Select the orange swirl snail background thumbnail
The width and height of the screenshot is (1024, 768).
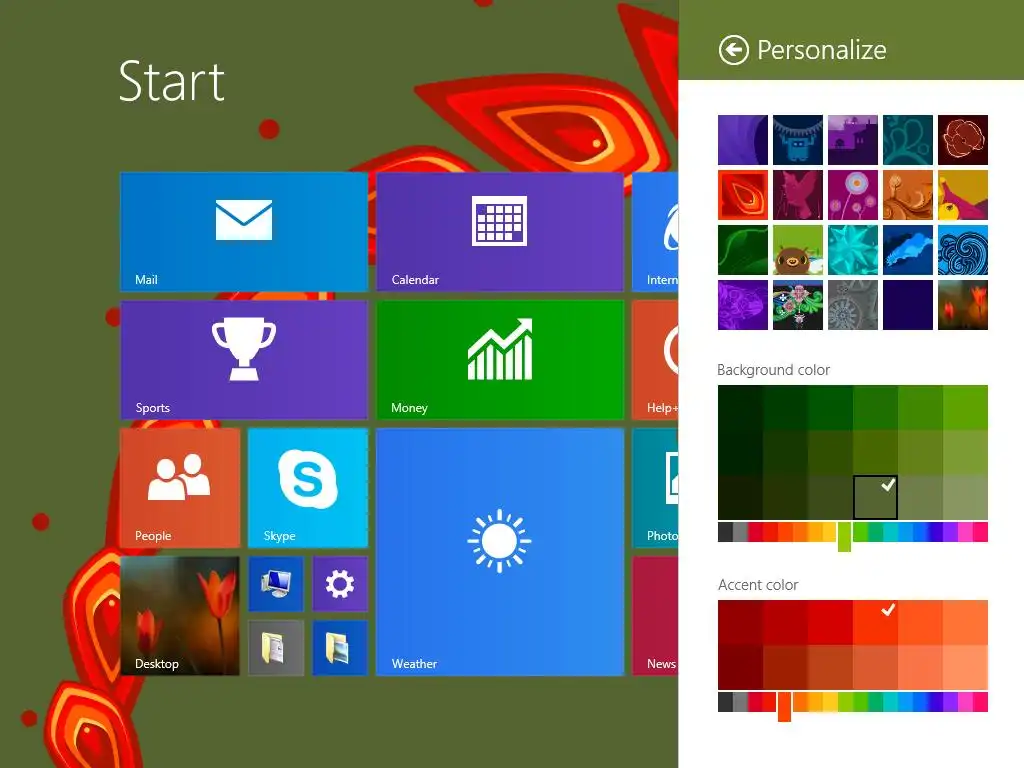point(908,195)
